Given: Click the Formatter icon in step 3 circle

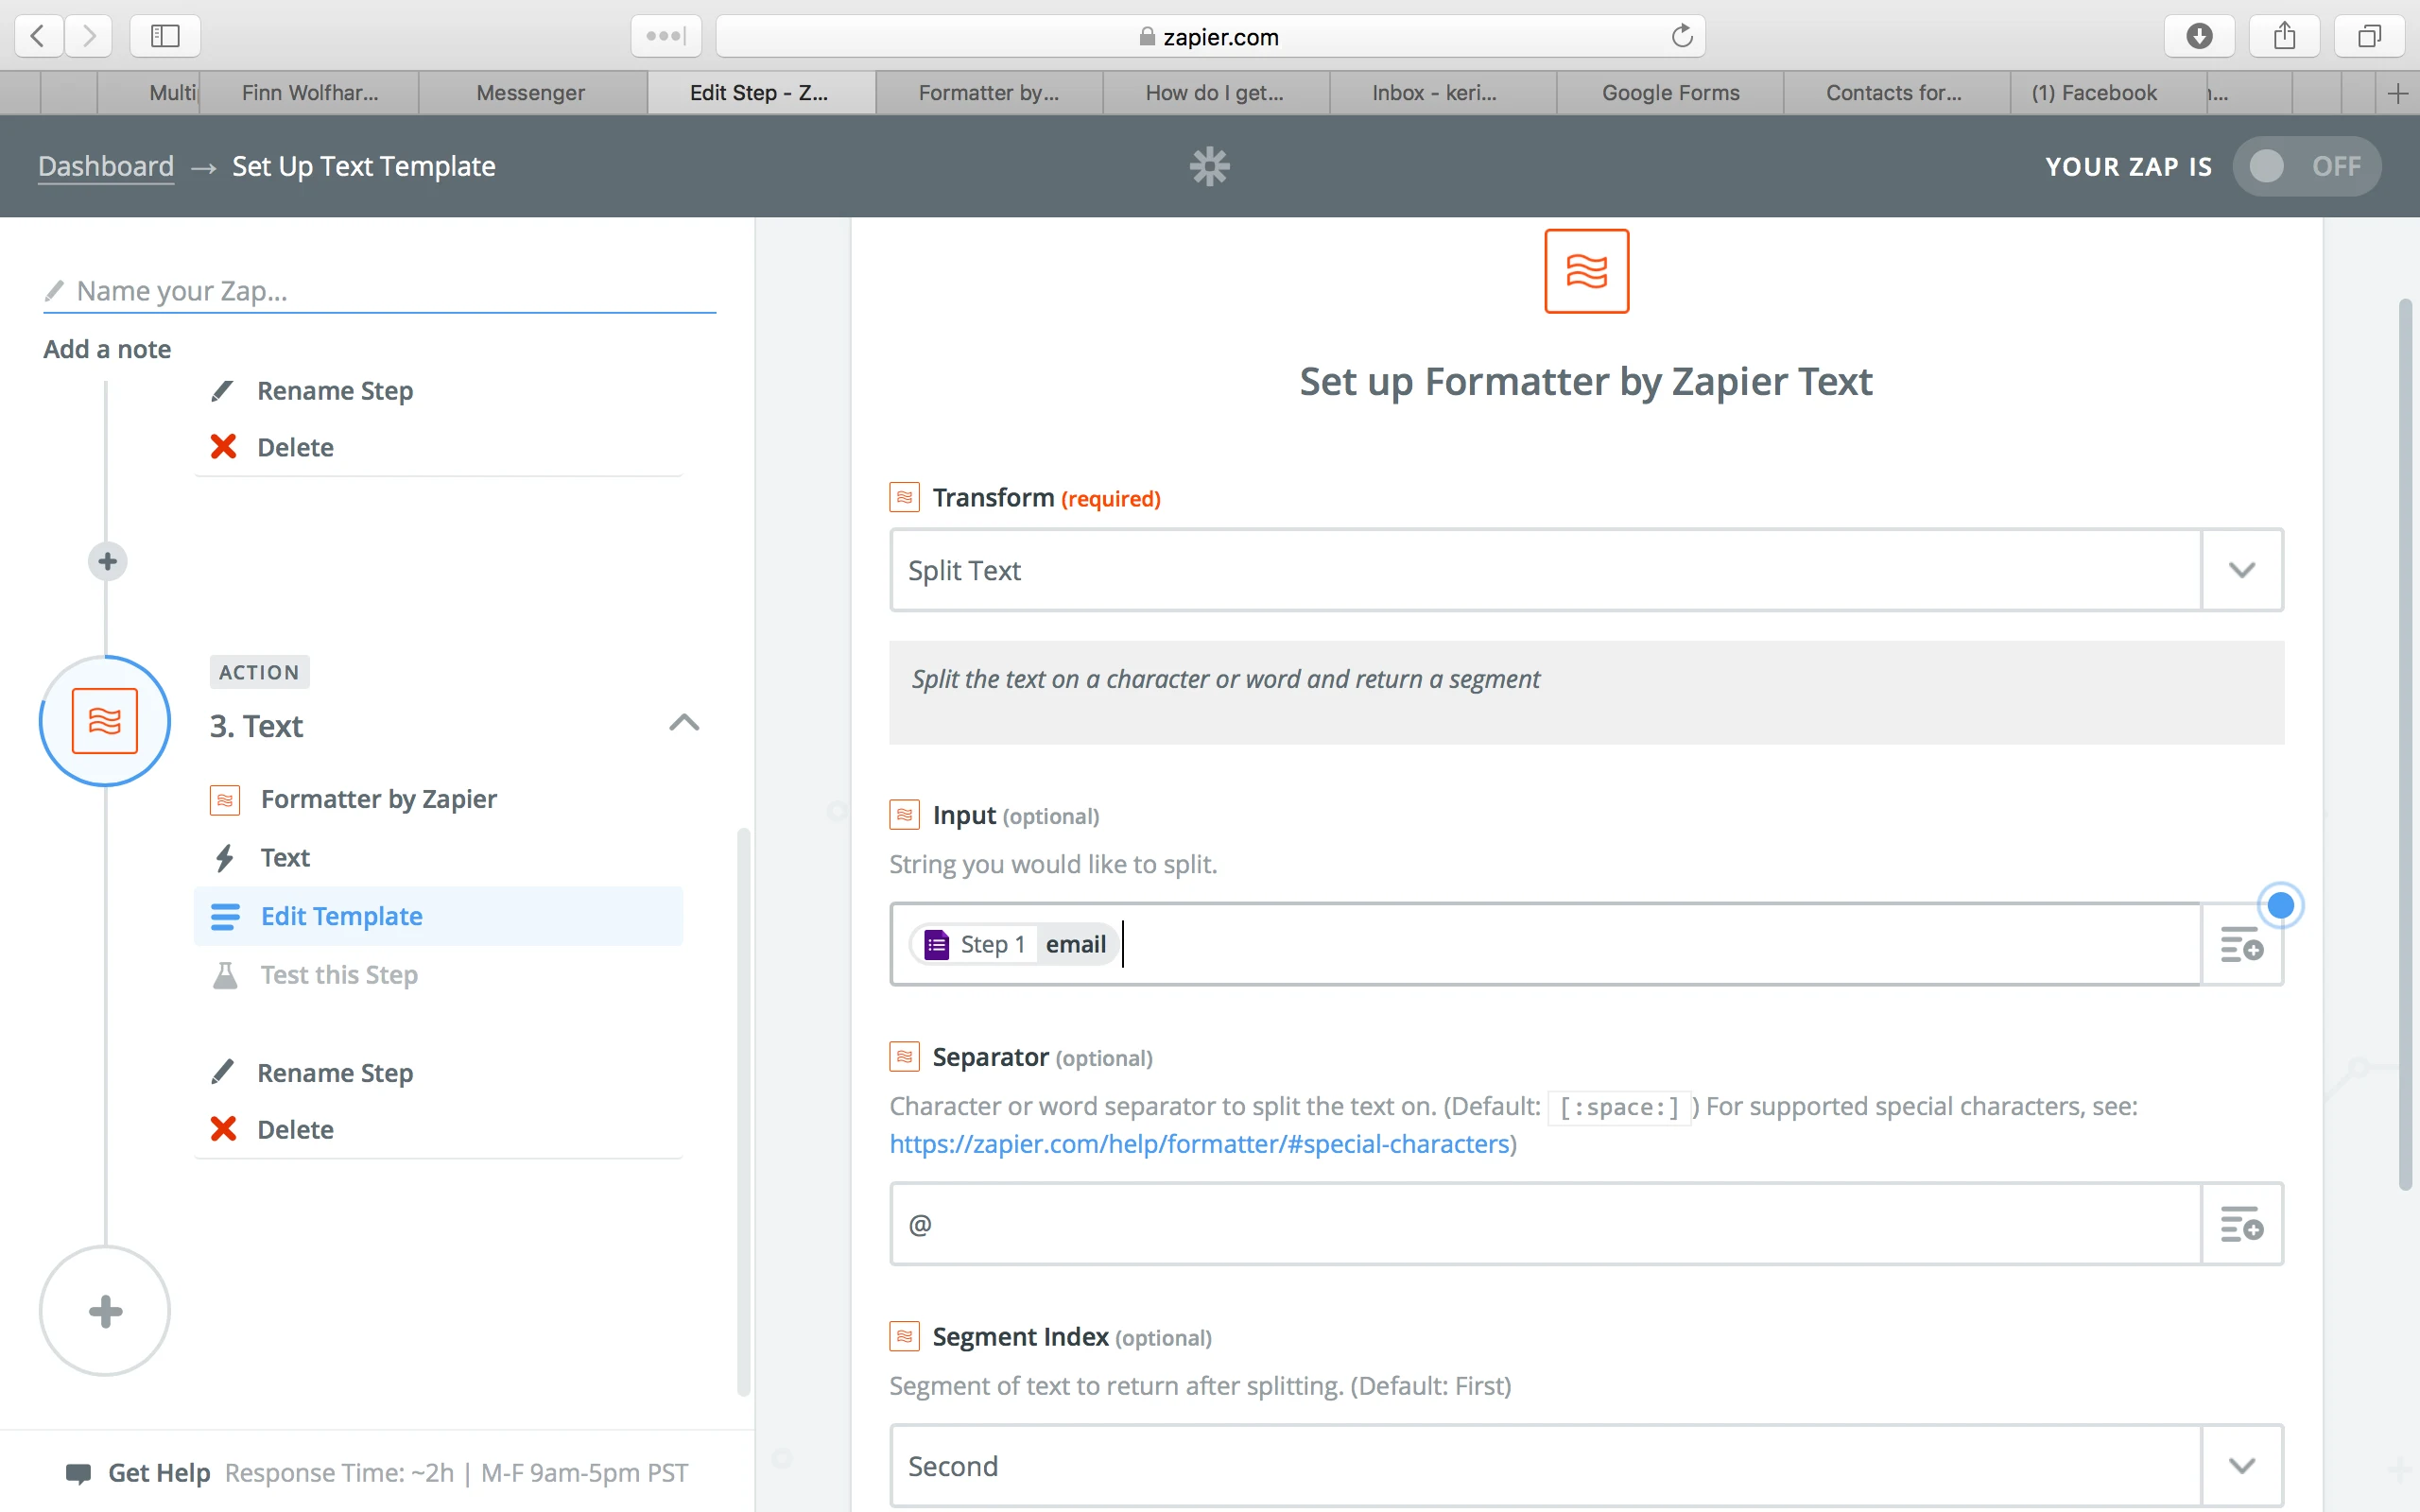Looking at the screenshot, I should [105, 721].
